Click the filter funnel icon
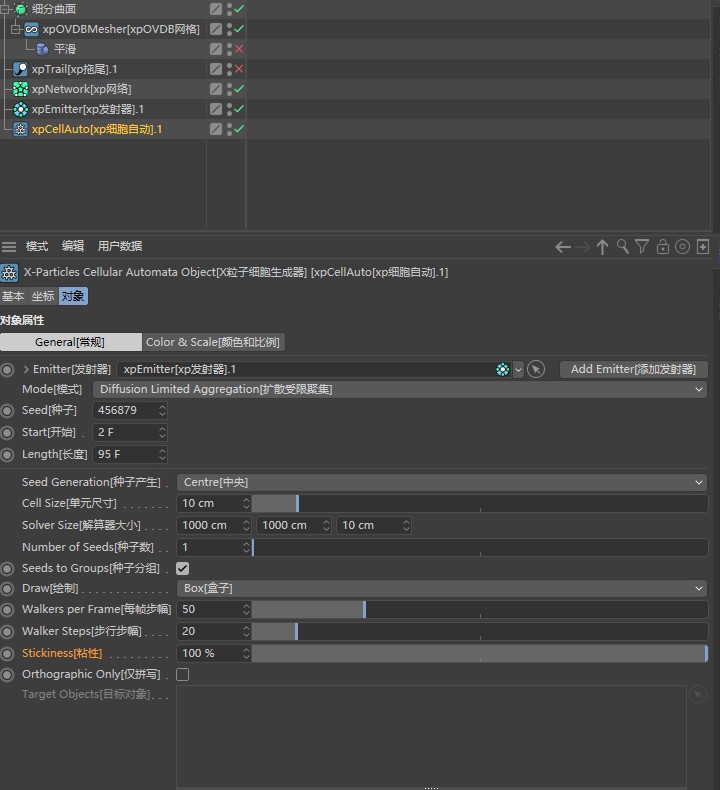720x790 pixels. 642,246
